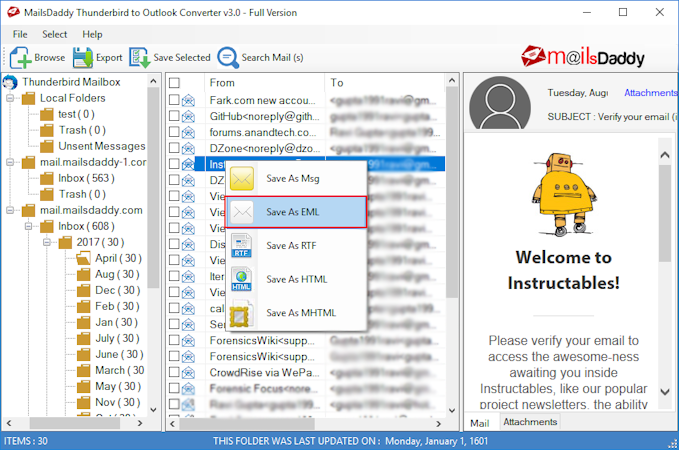This screenshot has width=679, height=450.
Task: Click the Unsent Messages folder icon
Action: tap(47, 146)
